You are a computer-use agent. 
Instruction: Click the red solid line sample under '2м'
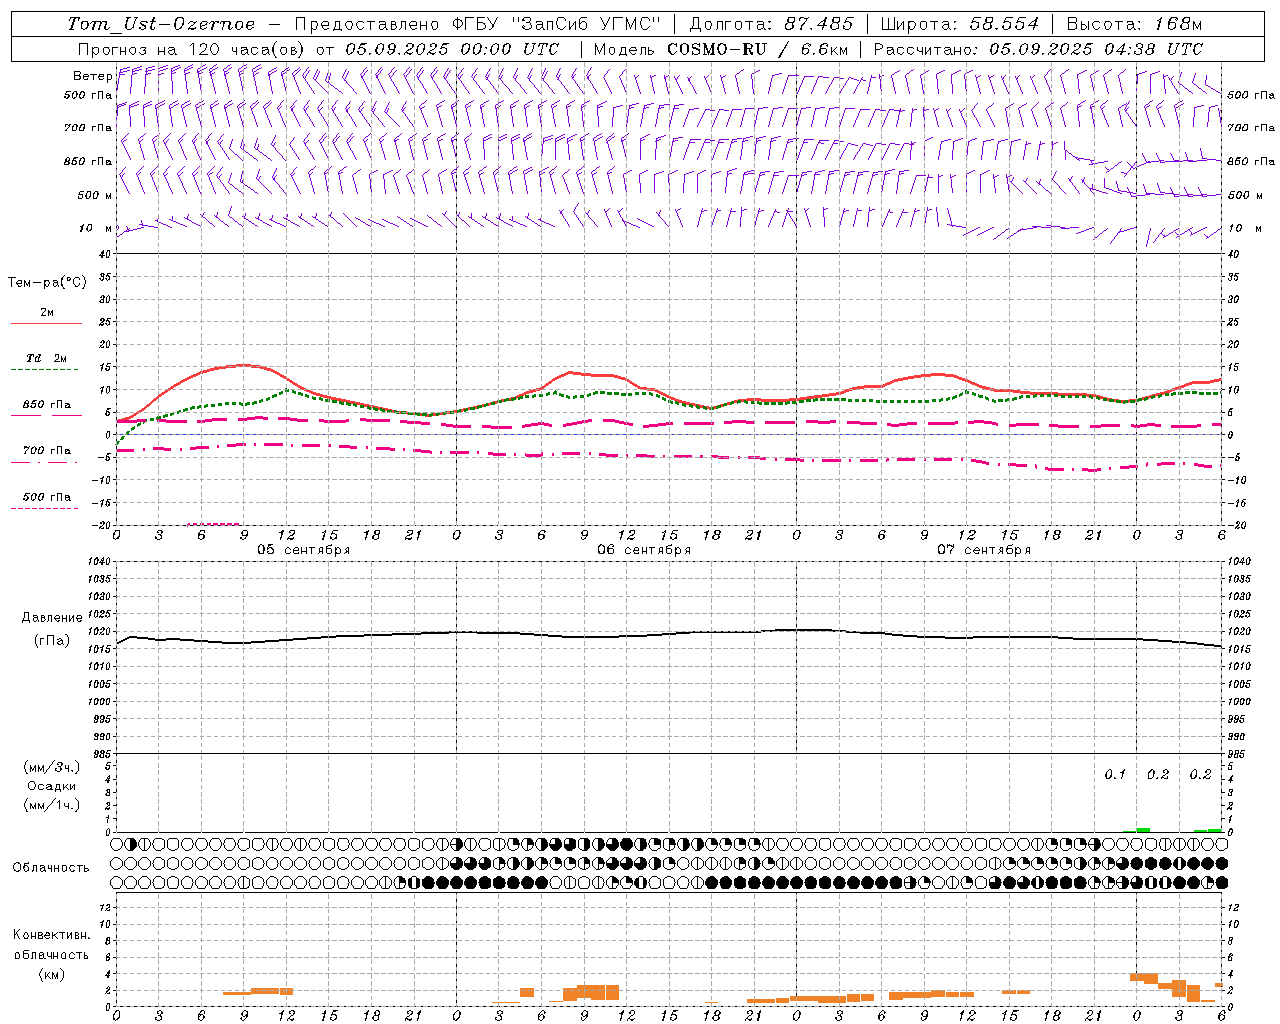pyautogui.click(x=46, y=323)
